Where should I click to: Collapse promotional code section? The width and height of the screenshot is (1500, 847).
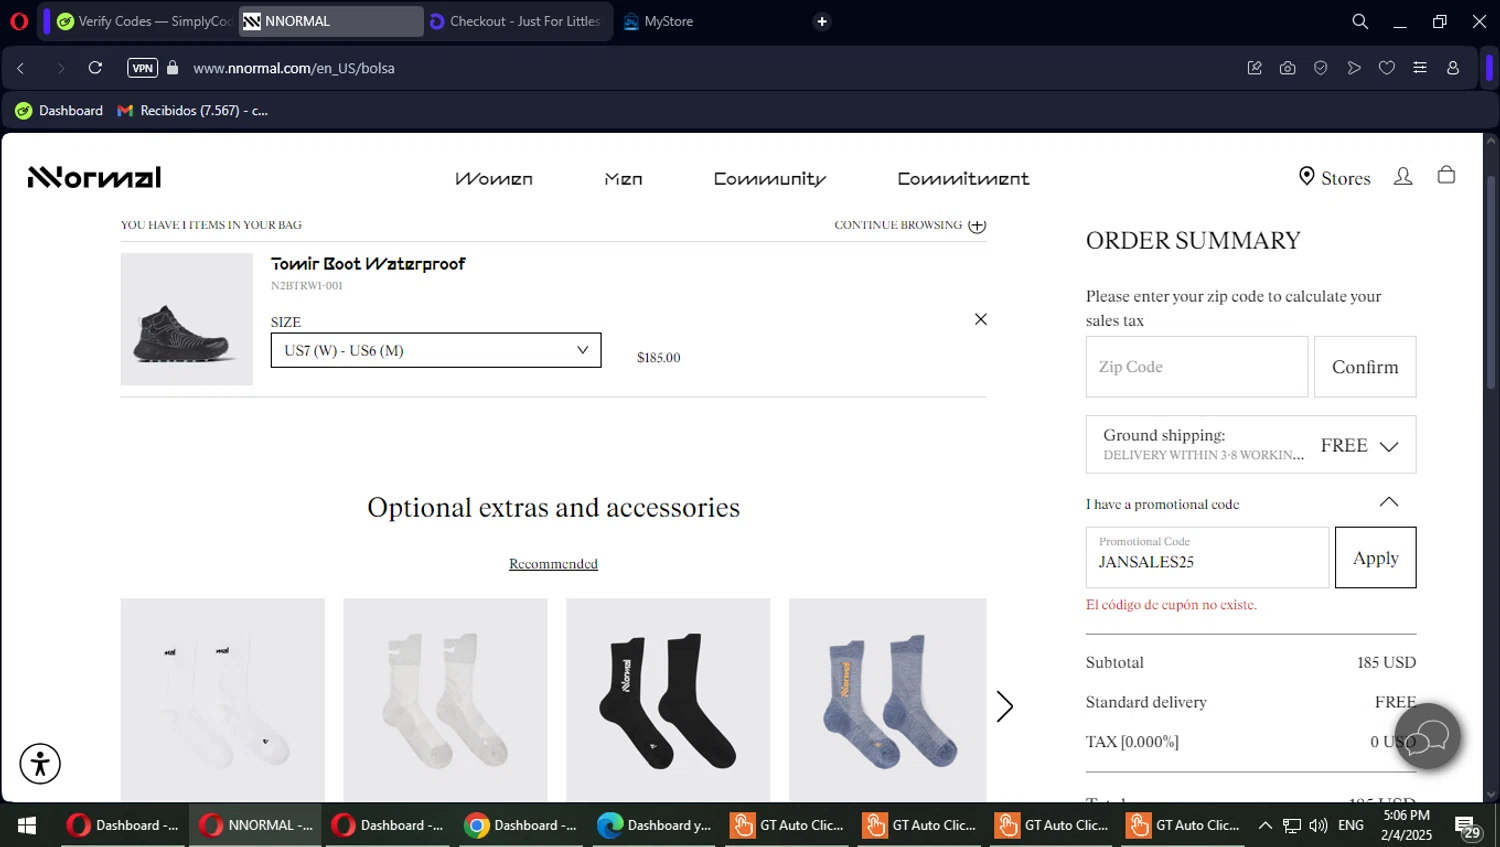[x=1389, y=502]
